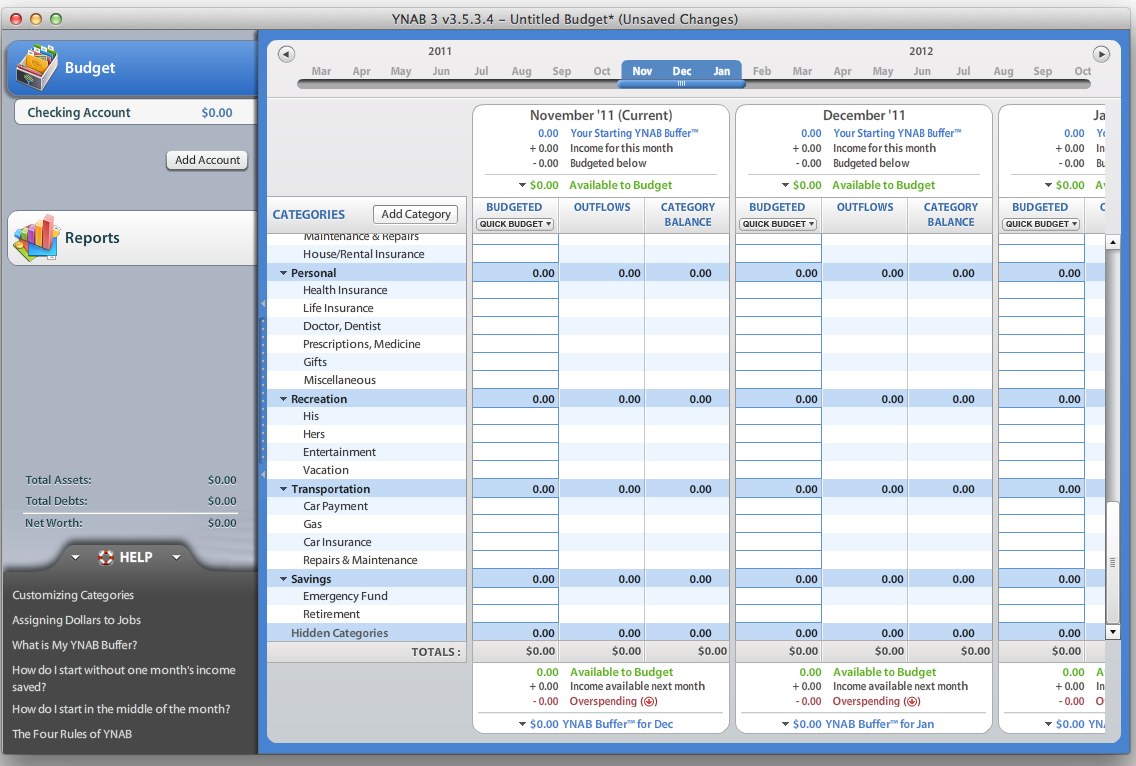This screenshot has height=766, width=1136.
Task: Jump to Oct 2011 in timeline
Action: pyautogui.click(x=602, y=71)
